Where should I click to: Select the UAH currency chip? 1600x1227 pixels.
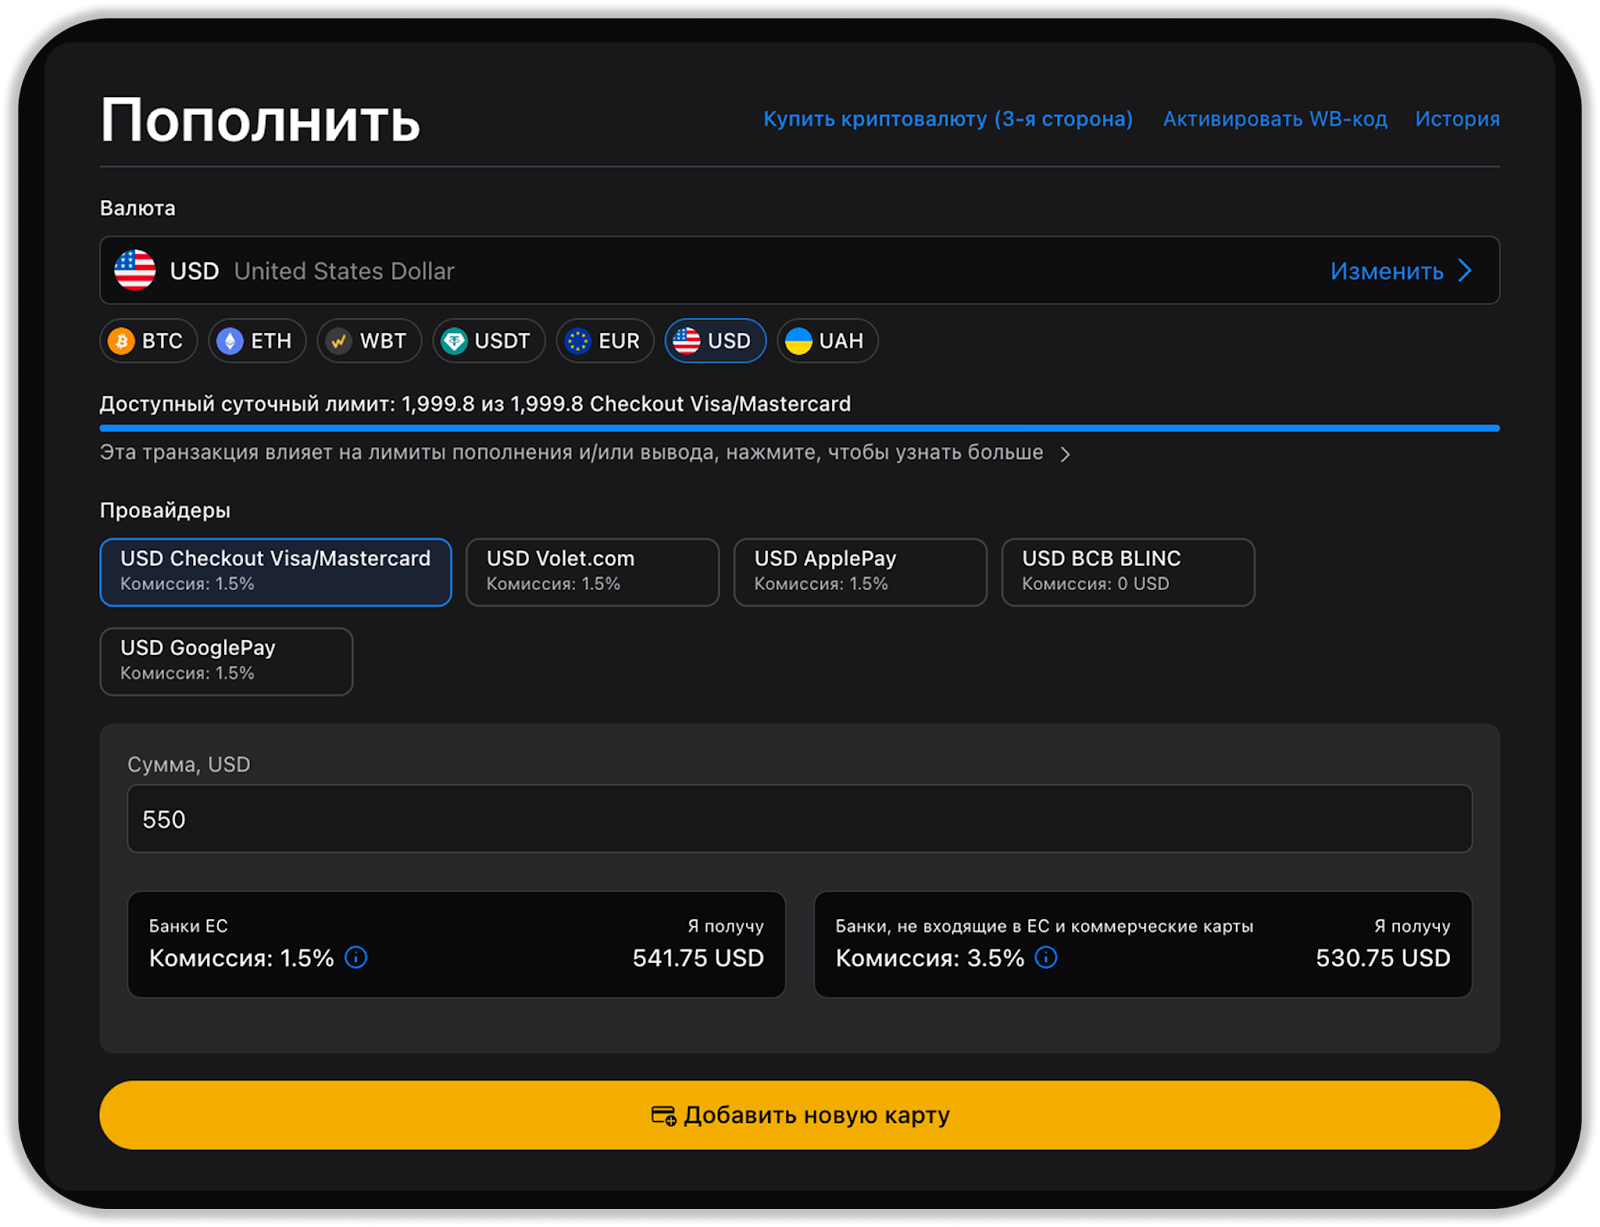(827, 341)
